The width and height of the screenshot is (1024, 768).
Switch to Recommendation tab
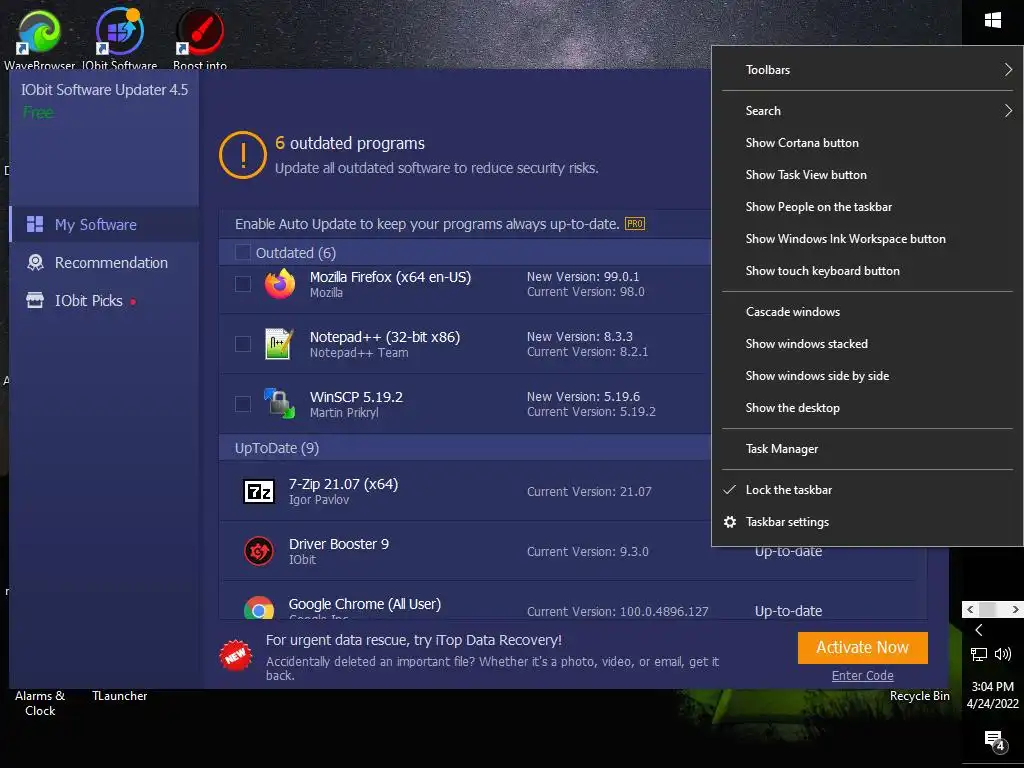tap(104, 263)
